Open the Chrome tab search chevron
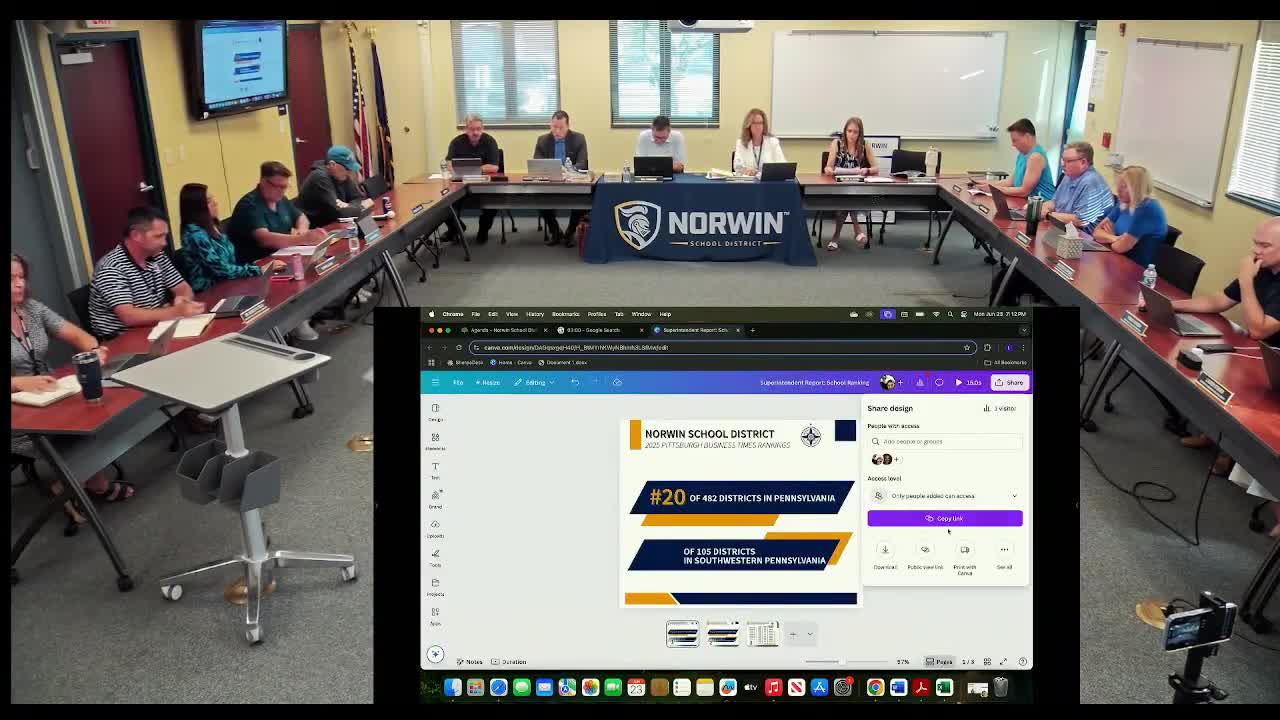This screenshot has height=720, width=1280. pos(1023,330)
